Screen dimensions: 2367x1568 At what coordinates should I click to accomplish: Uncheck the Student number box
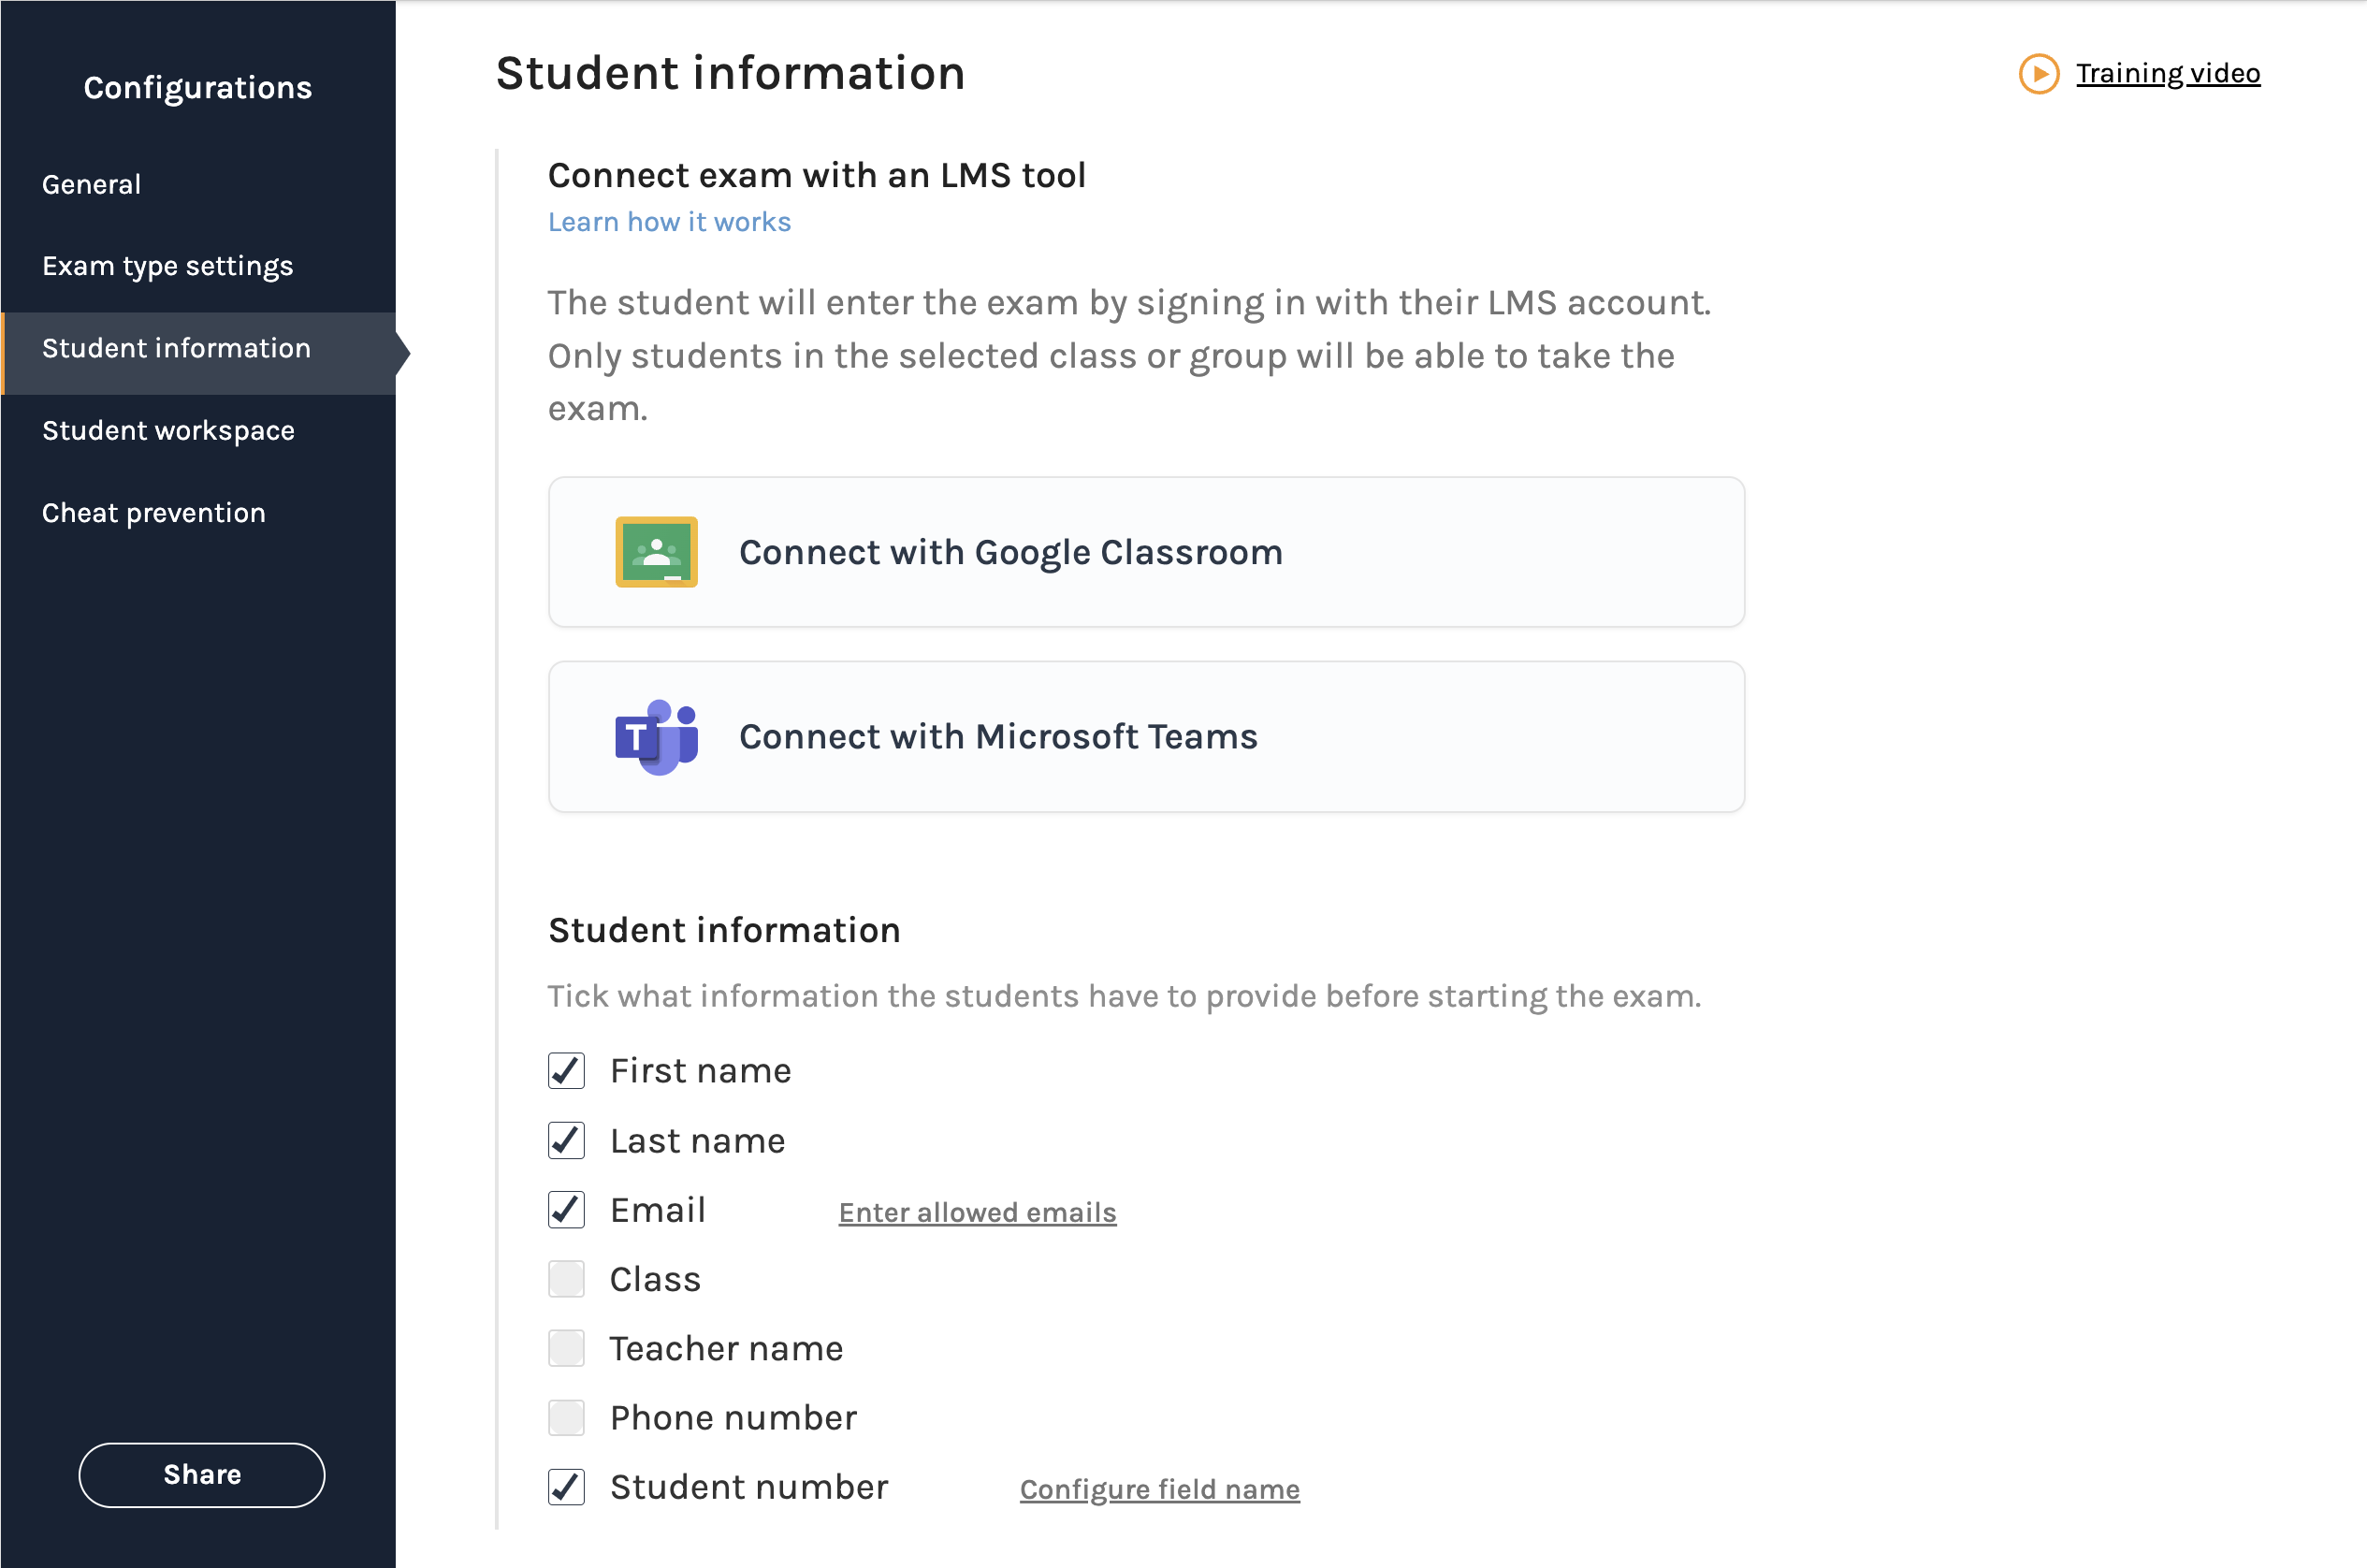[x=565, y=1487]
